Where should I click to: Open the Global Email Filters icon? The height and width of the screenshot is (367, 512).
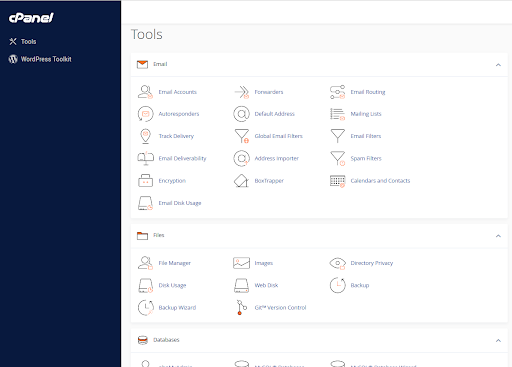(242, 136)
